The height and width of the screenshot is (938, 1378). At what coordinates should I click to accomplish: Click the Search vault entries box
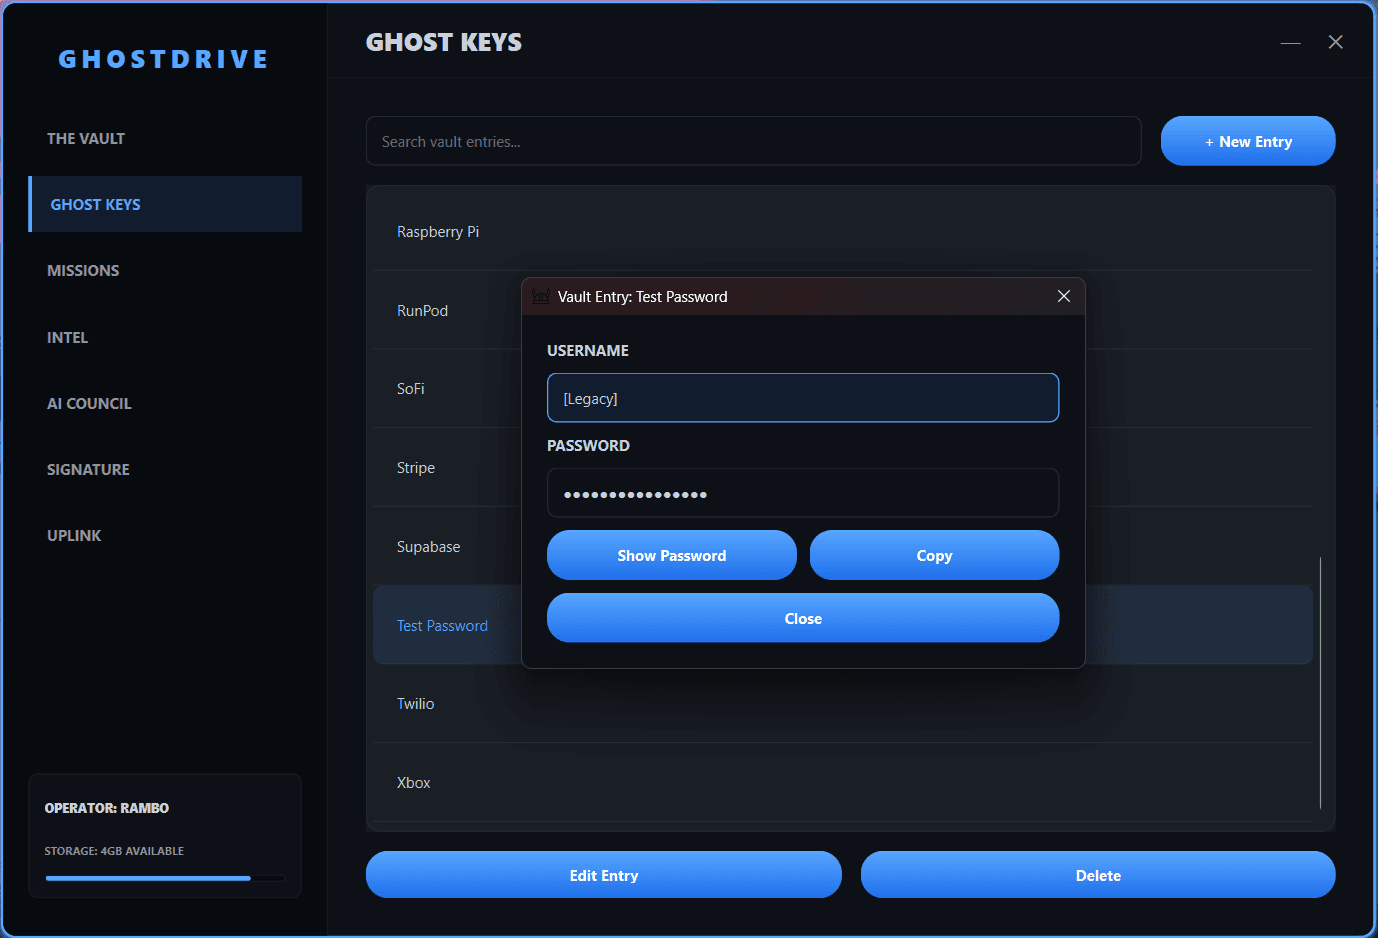[x=753, y=142]
